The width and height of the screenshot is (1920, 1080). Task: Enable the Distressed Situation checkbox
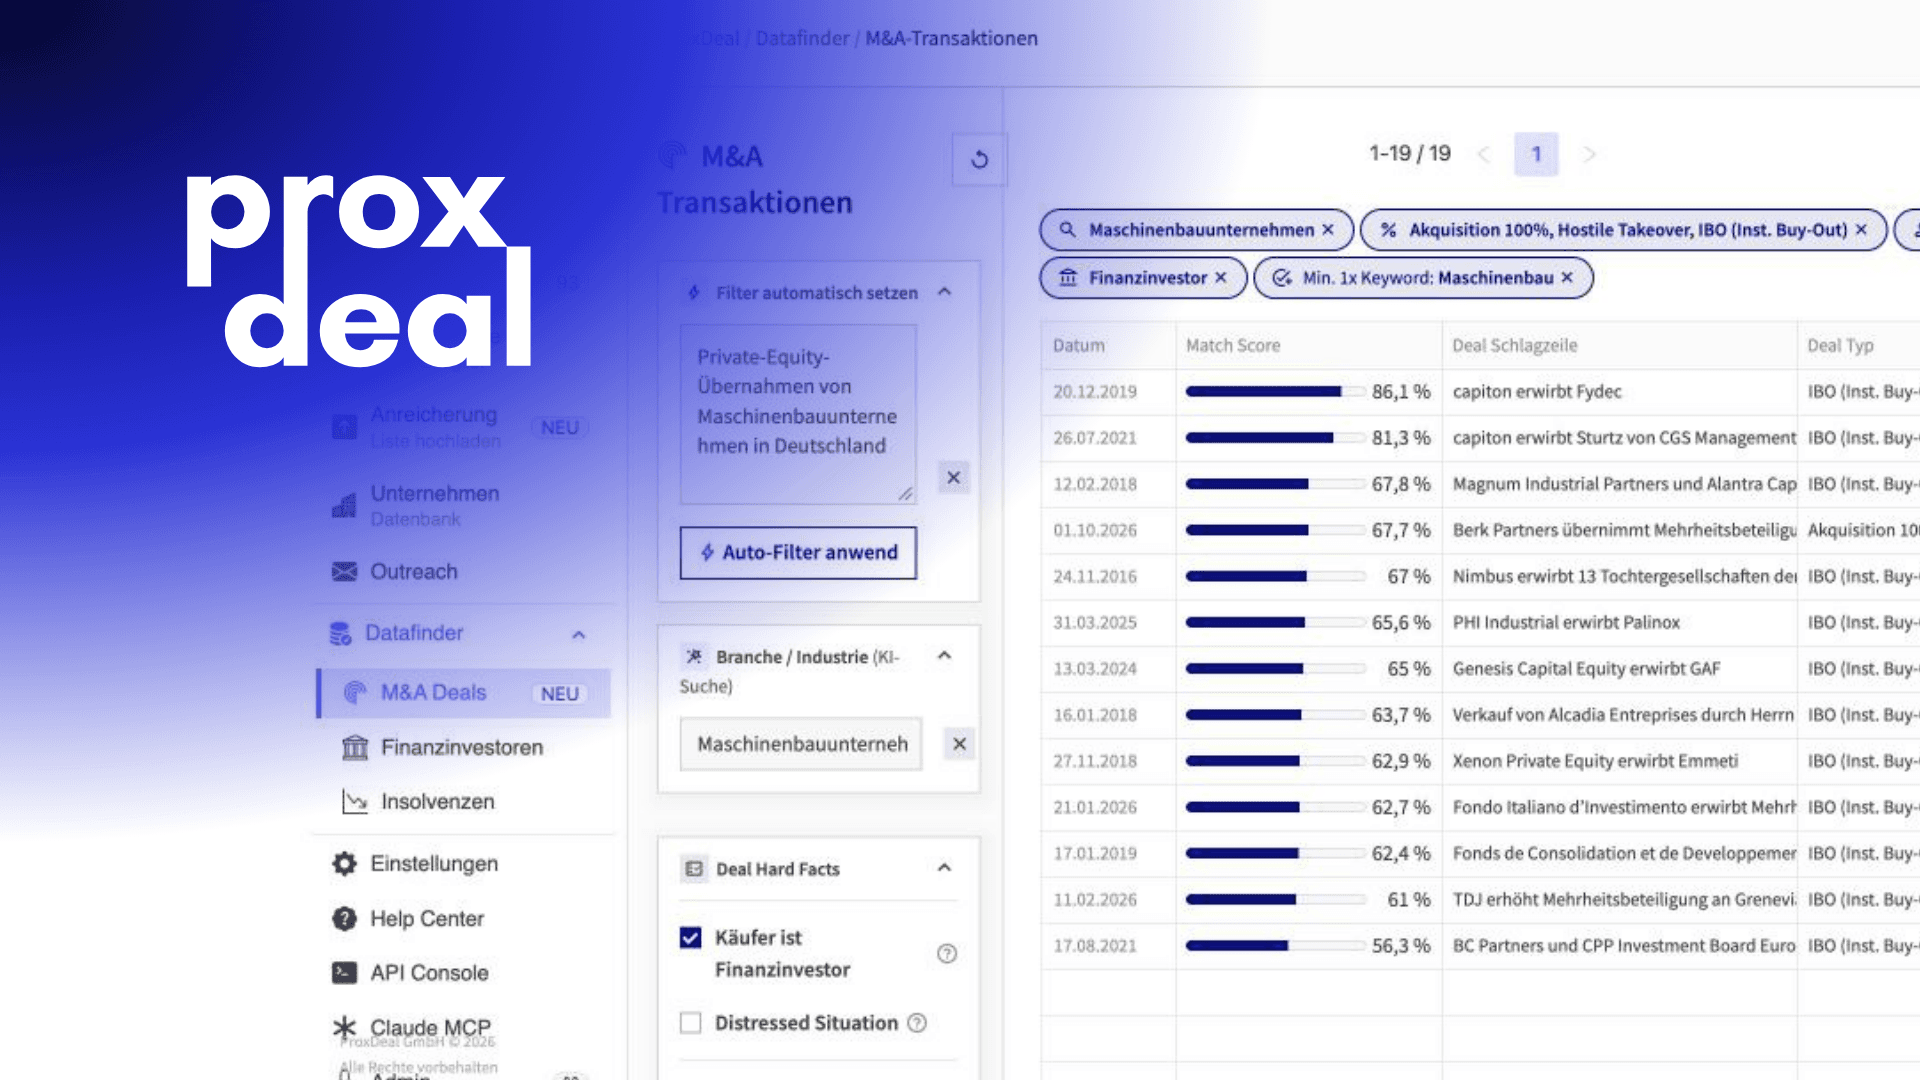pos(691,1023)
